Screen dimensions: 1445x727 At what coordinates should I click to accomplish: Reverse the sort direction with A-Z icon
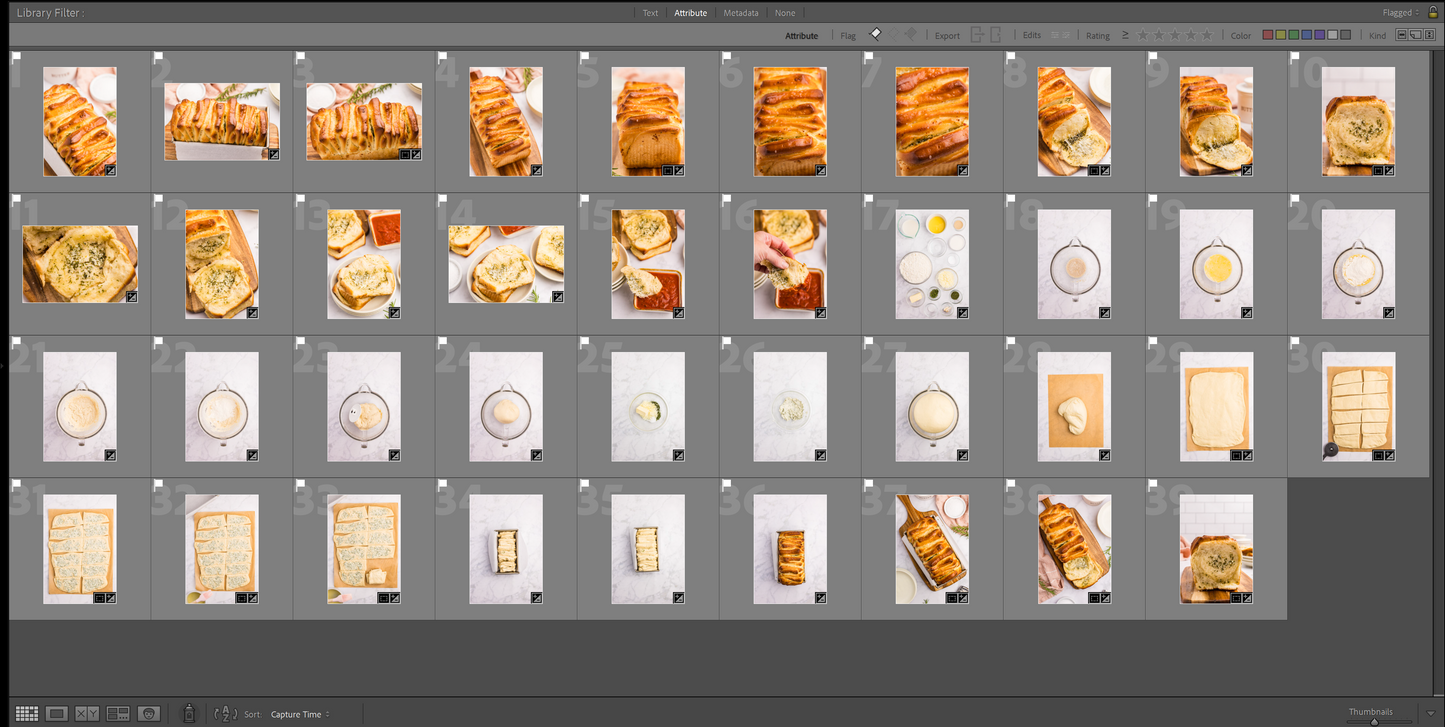click(226, 713)
